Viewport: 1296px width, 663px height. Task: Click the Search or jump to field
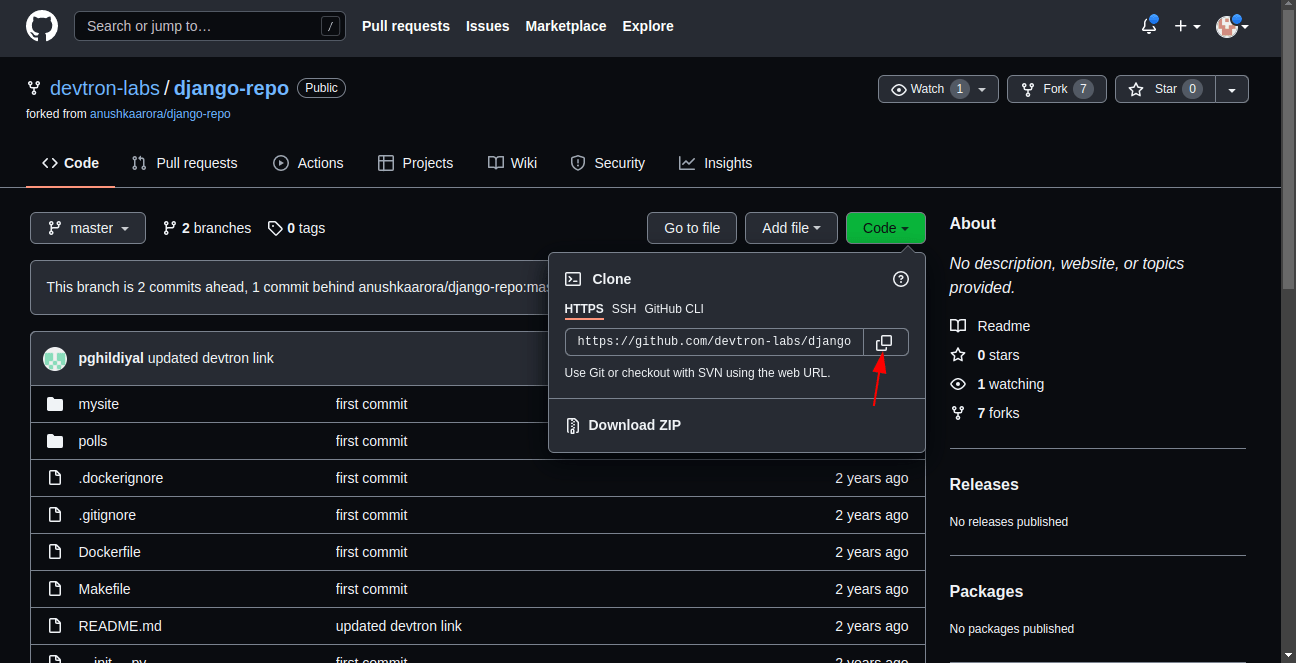click(210, 26)
